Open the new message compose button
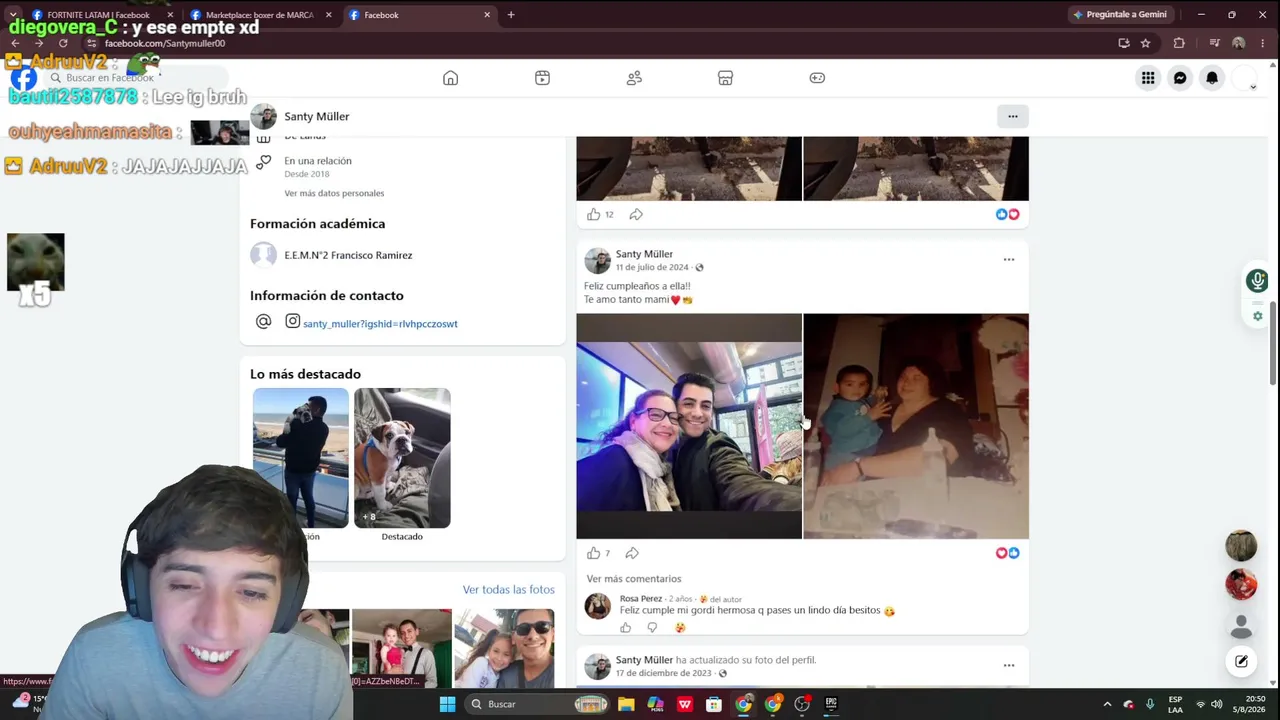This screenshot has height=720, width=1280. (x=1241, y=661)
